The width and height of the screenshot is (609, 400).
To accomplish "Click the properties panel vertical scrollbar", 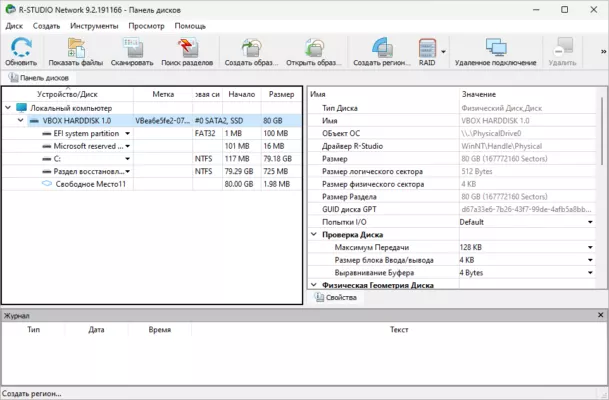I will [602, 131].
